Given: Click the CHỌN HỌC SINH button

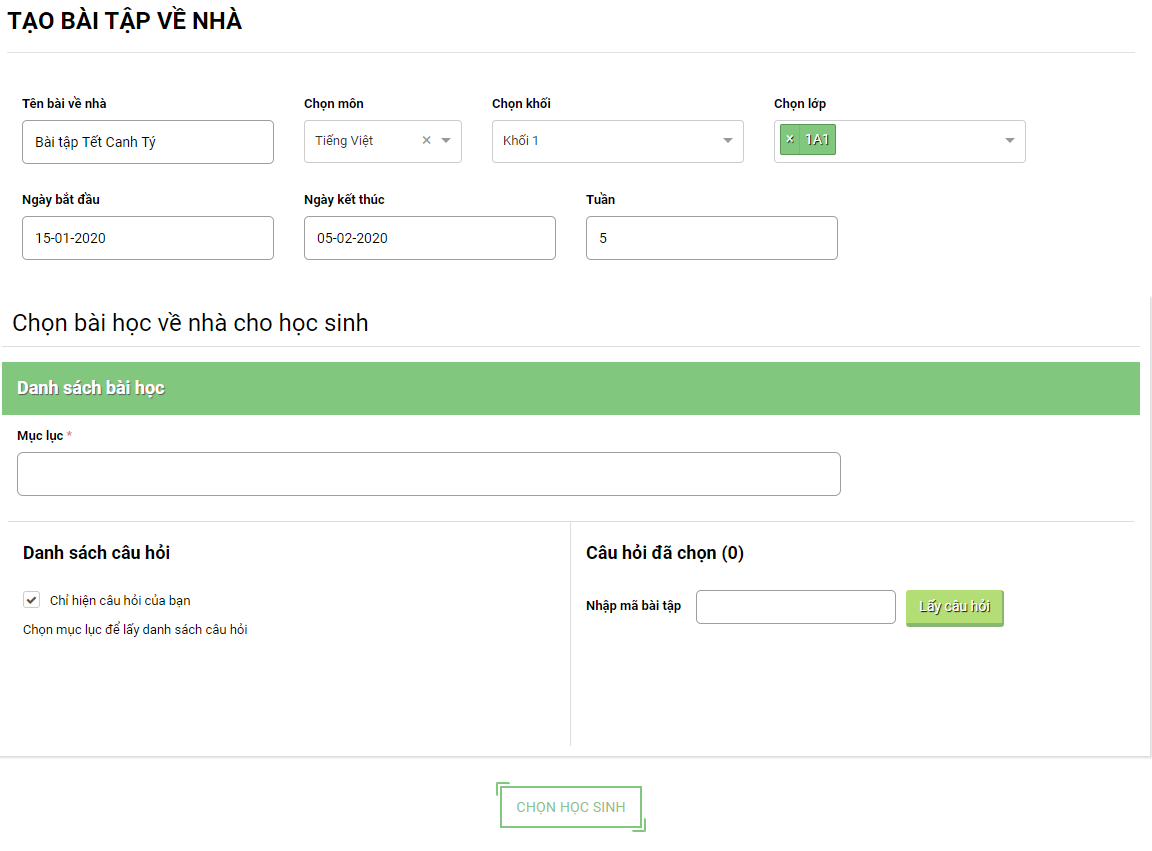Looking at the screenshot, I should click(x=571, y=807).
